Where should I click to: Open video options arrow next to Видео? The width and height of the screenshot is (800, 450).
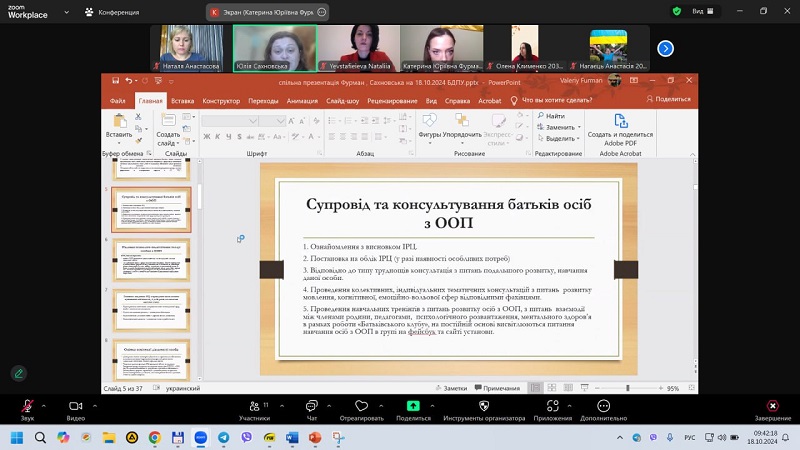(x=95, y=406)
